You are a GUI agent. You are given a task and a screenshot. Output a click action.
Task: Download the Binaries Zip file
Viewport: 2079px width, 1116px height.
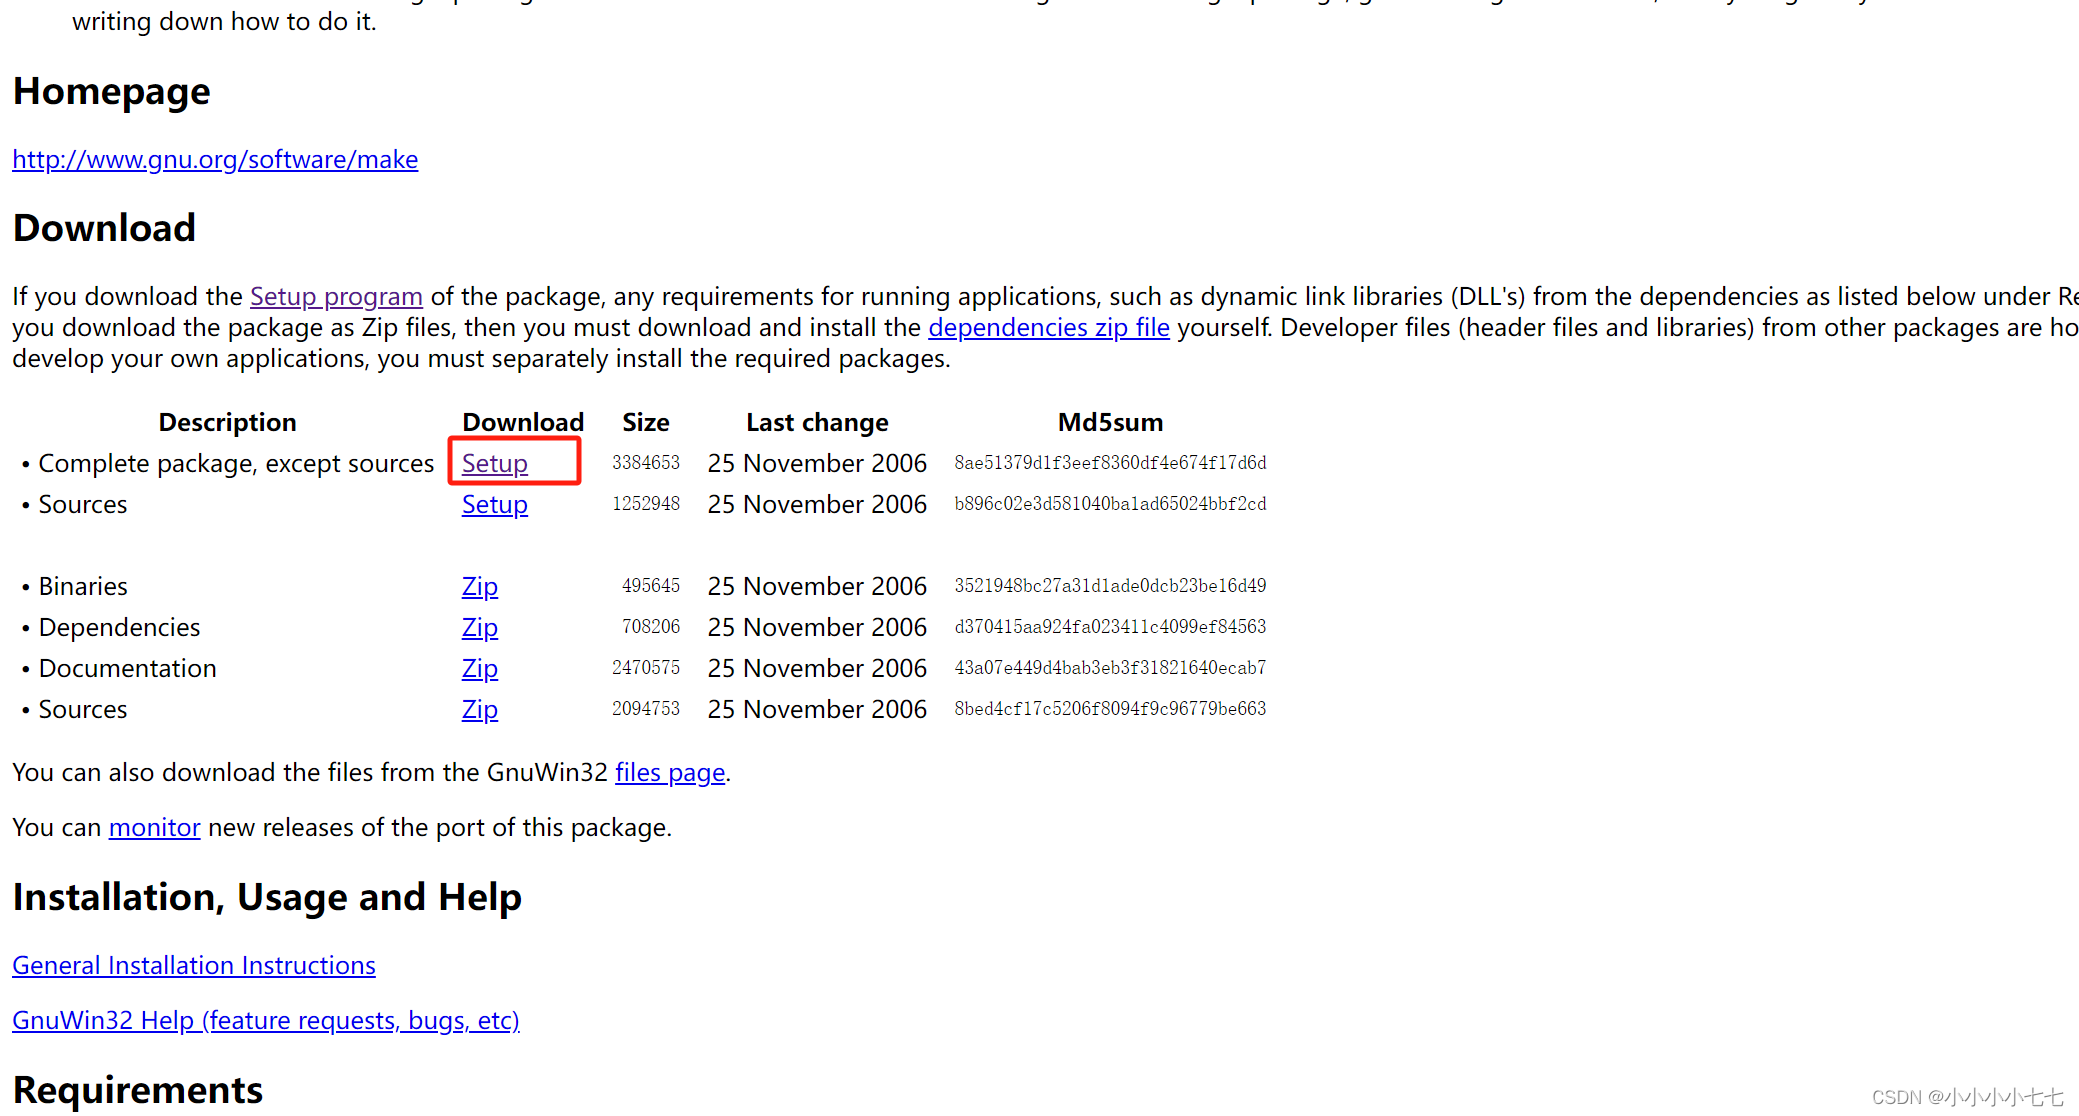[479, 587]
